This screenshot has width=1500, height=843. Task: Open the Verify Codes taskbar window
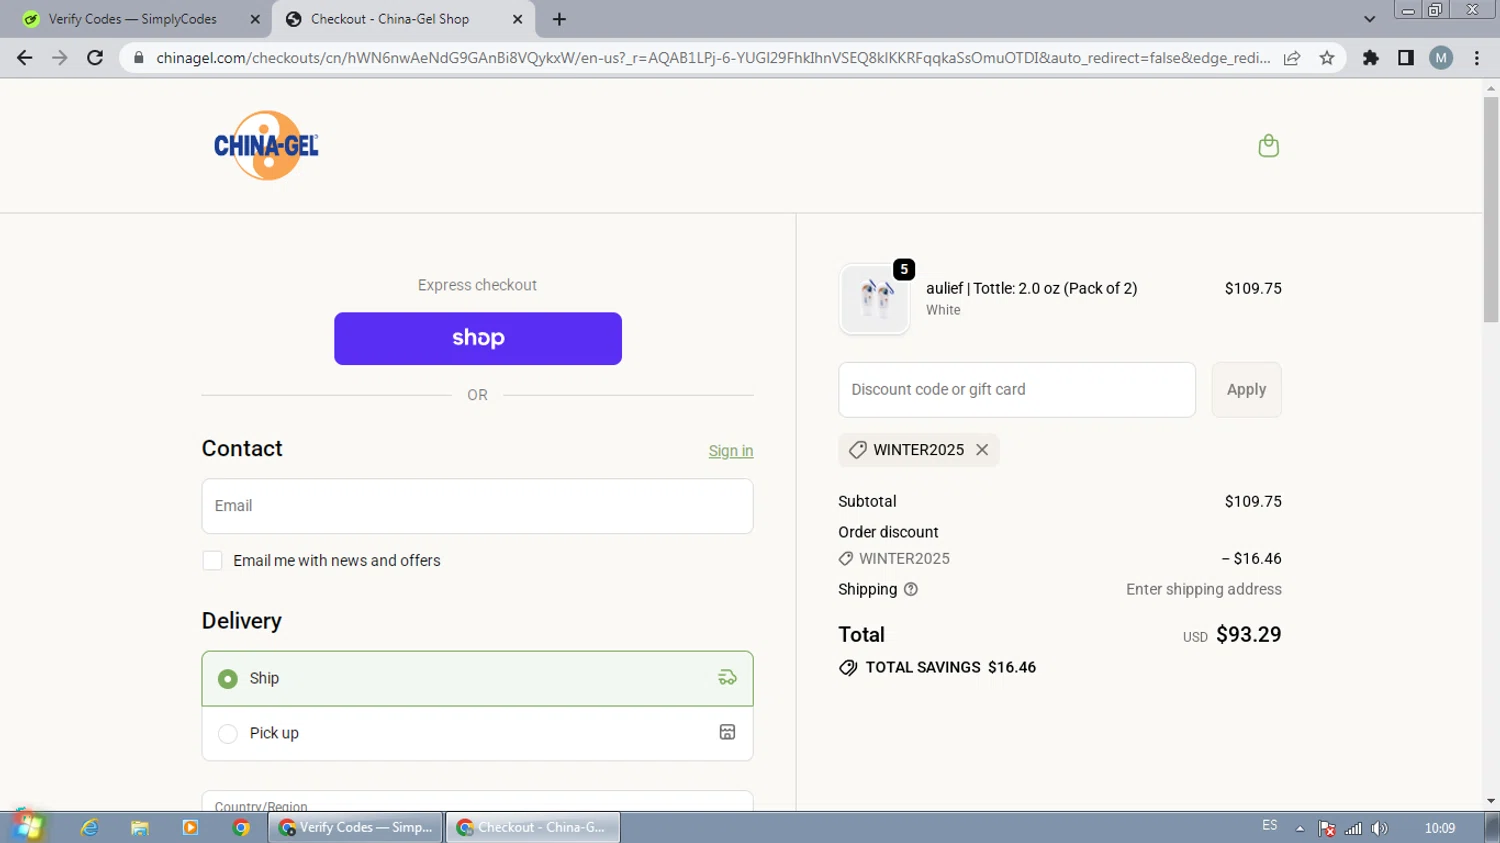click(356, 828)
